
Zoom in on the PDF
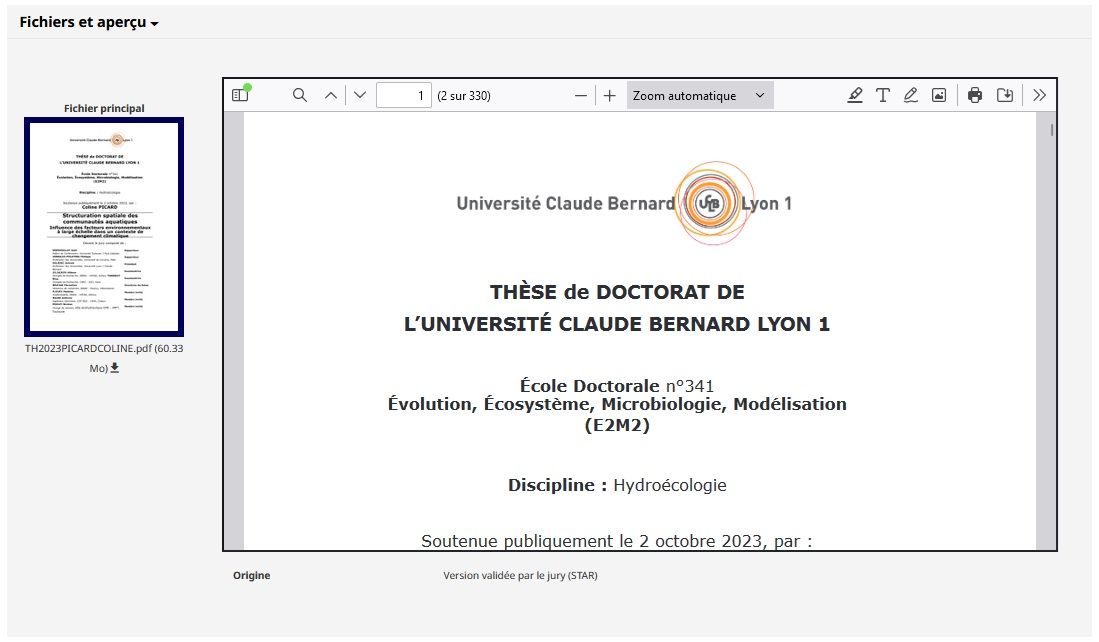[x=610, y=95]
